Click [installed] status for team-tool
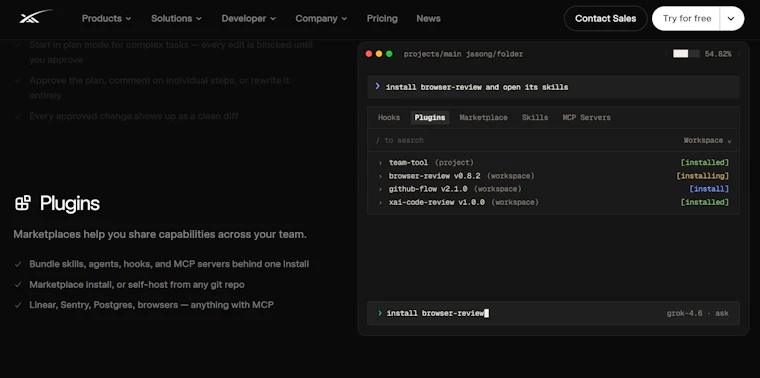The image size is (760, 378). (705, 163)
